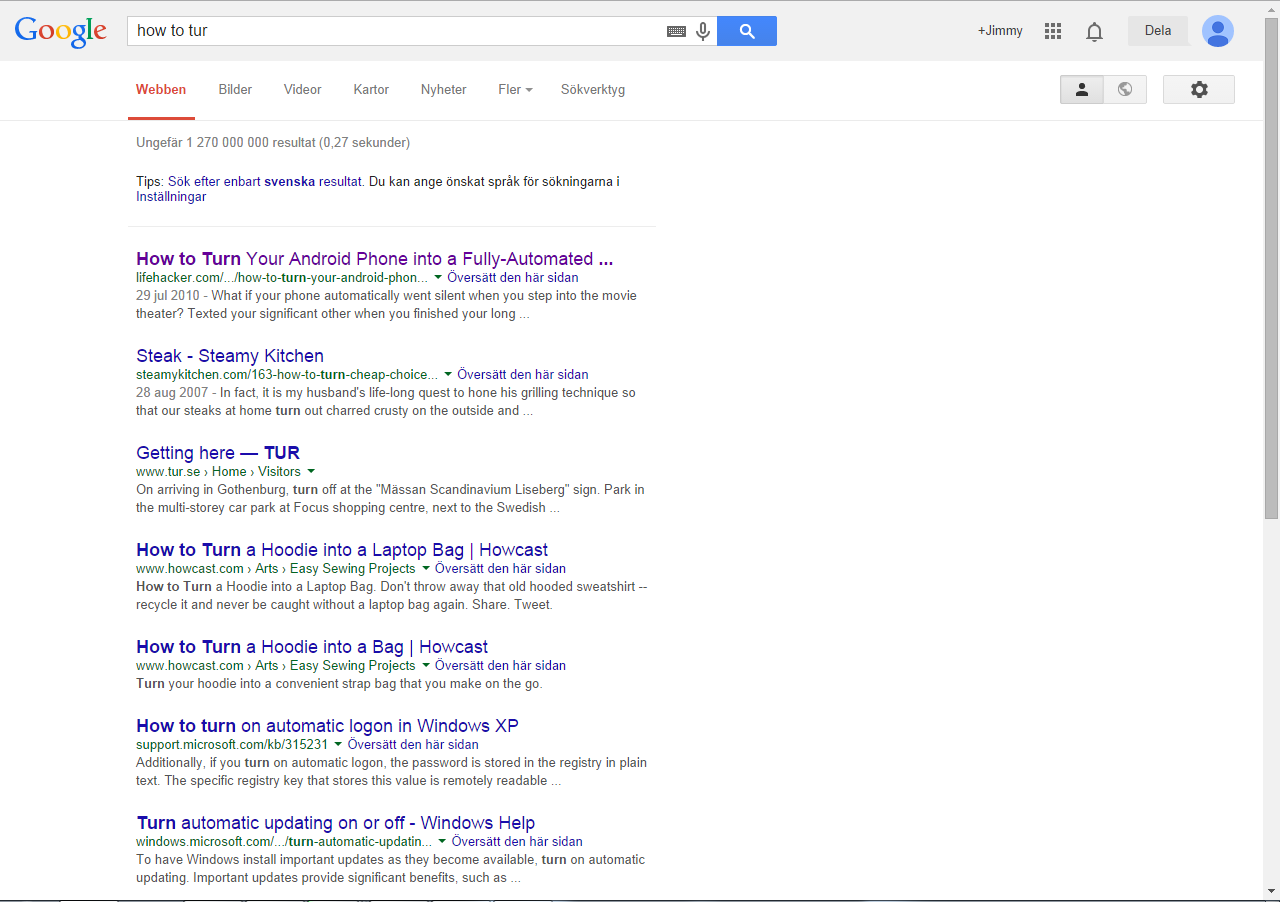Select the Webben tab

(x=161, y=89)
